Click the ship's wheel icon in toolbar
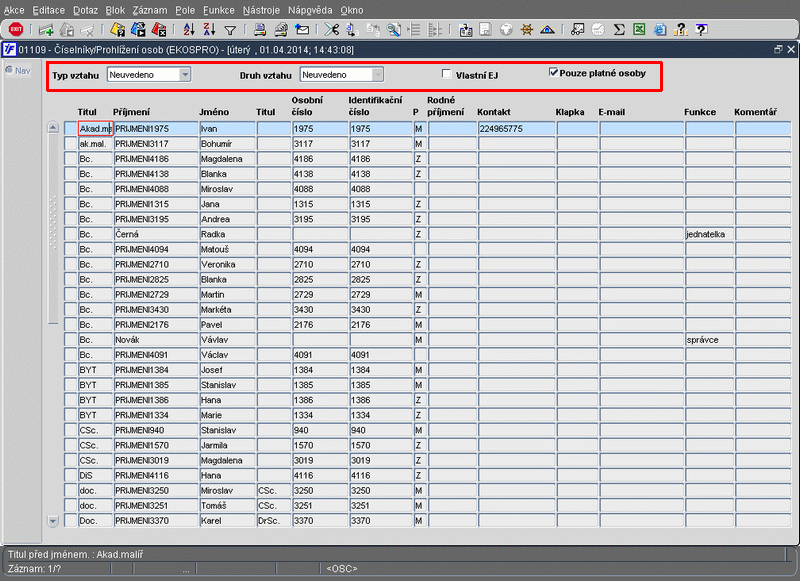 click(x=526, y=30)
